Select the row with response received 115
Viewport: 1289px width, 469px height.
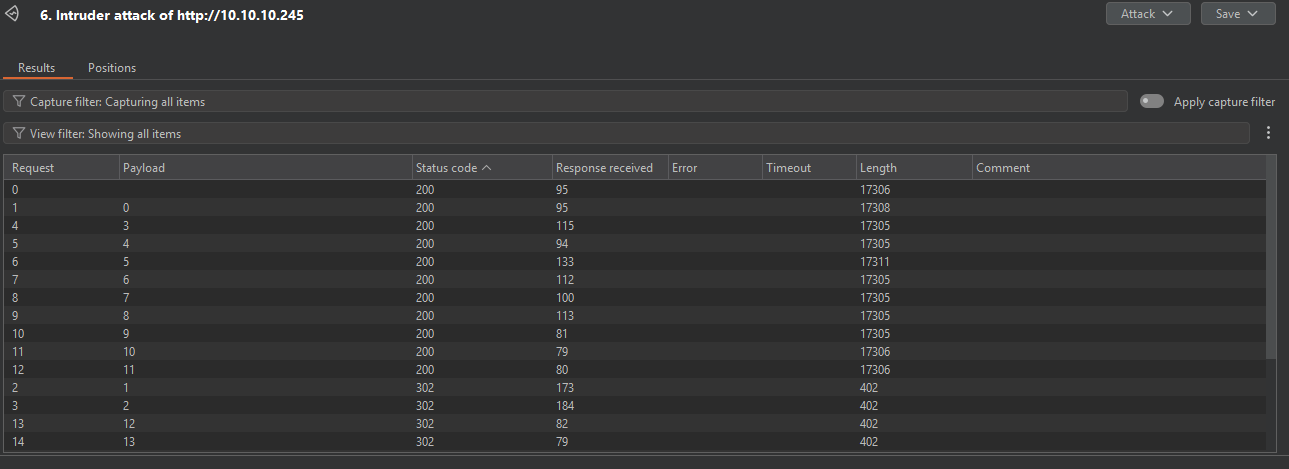pyautogui.click(x=634, y=225)
